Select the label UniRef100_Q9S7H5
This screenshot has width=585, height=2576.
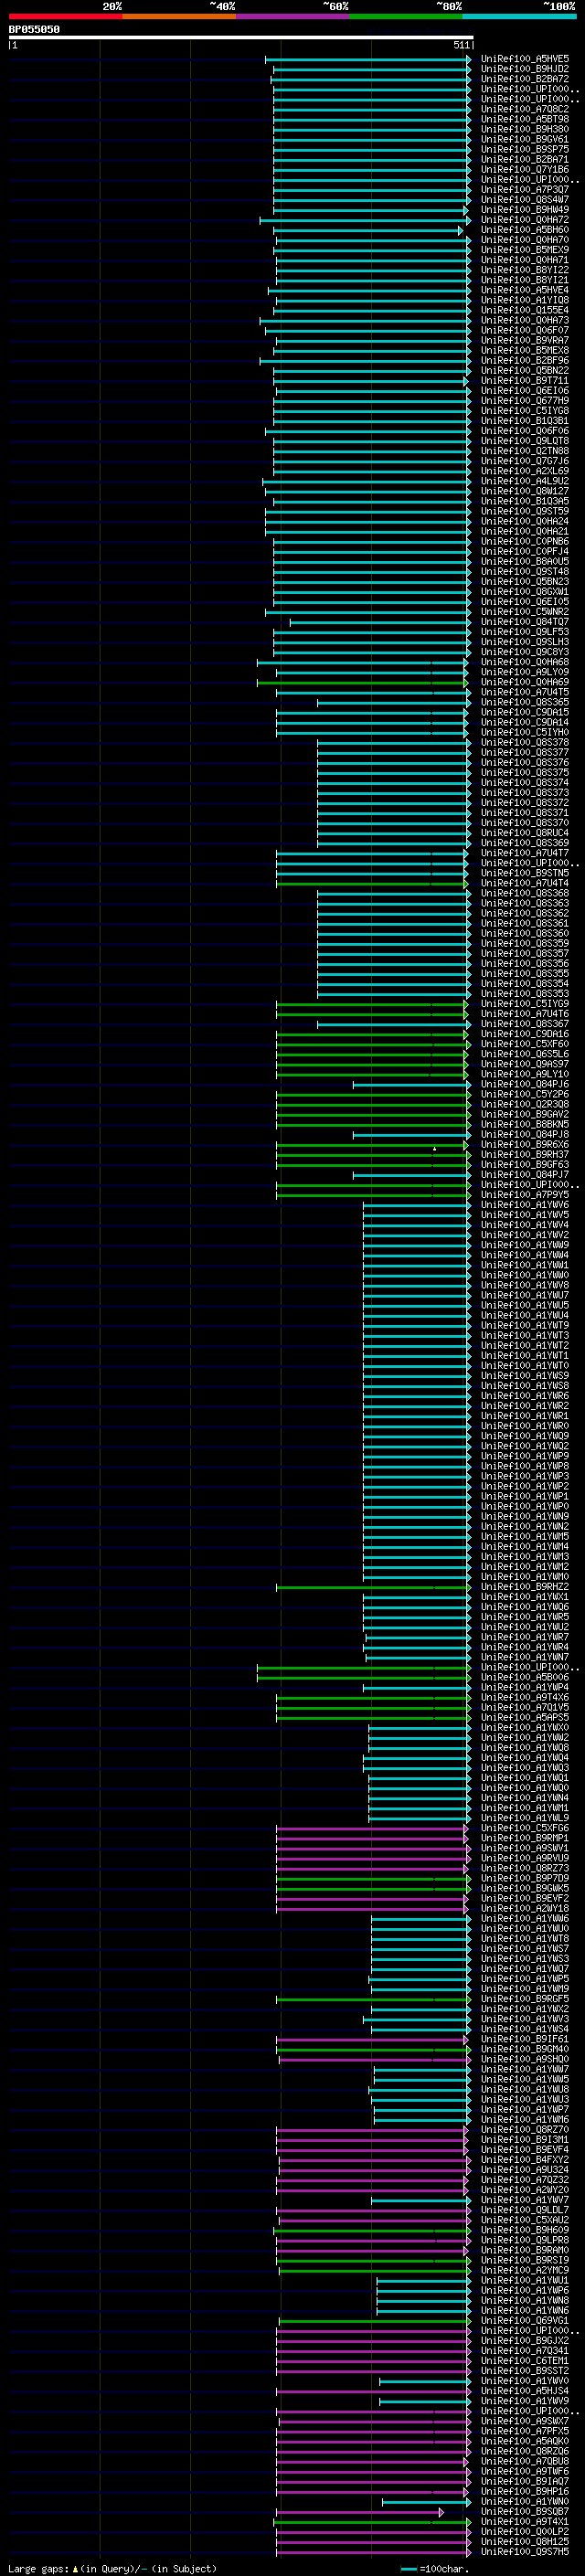[x=524, y=2551]
